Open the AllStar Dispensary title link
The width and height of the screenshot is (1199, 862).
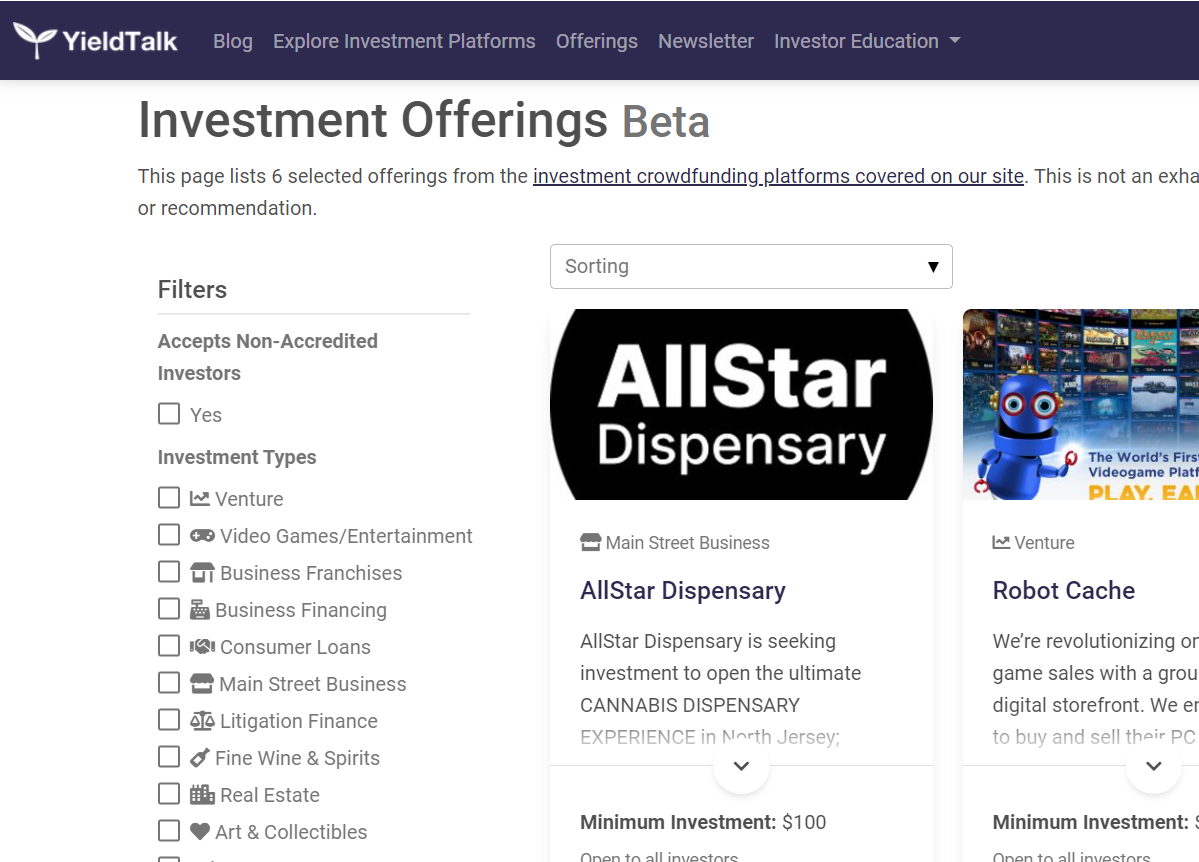(683, 590)
